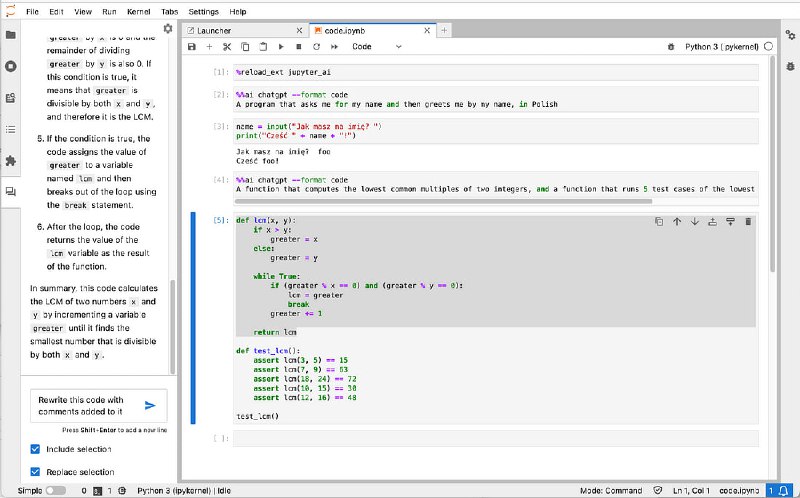This screenshot has width=800, height=498.
Task: Click the %reload_ext jupyter_ai cell
Action: (x=496, y=72)
